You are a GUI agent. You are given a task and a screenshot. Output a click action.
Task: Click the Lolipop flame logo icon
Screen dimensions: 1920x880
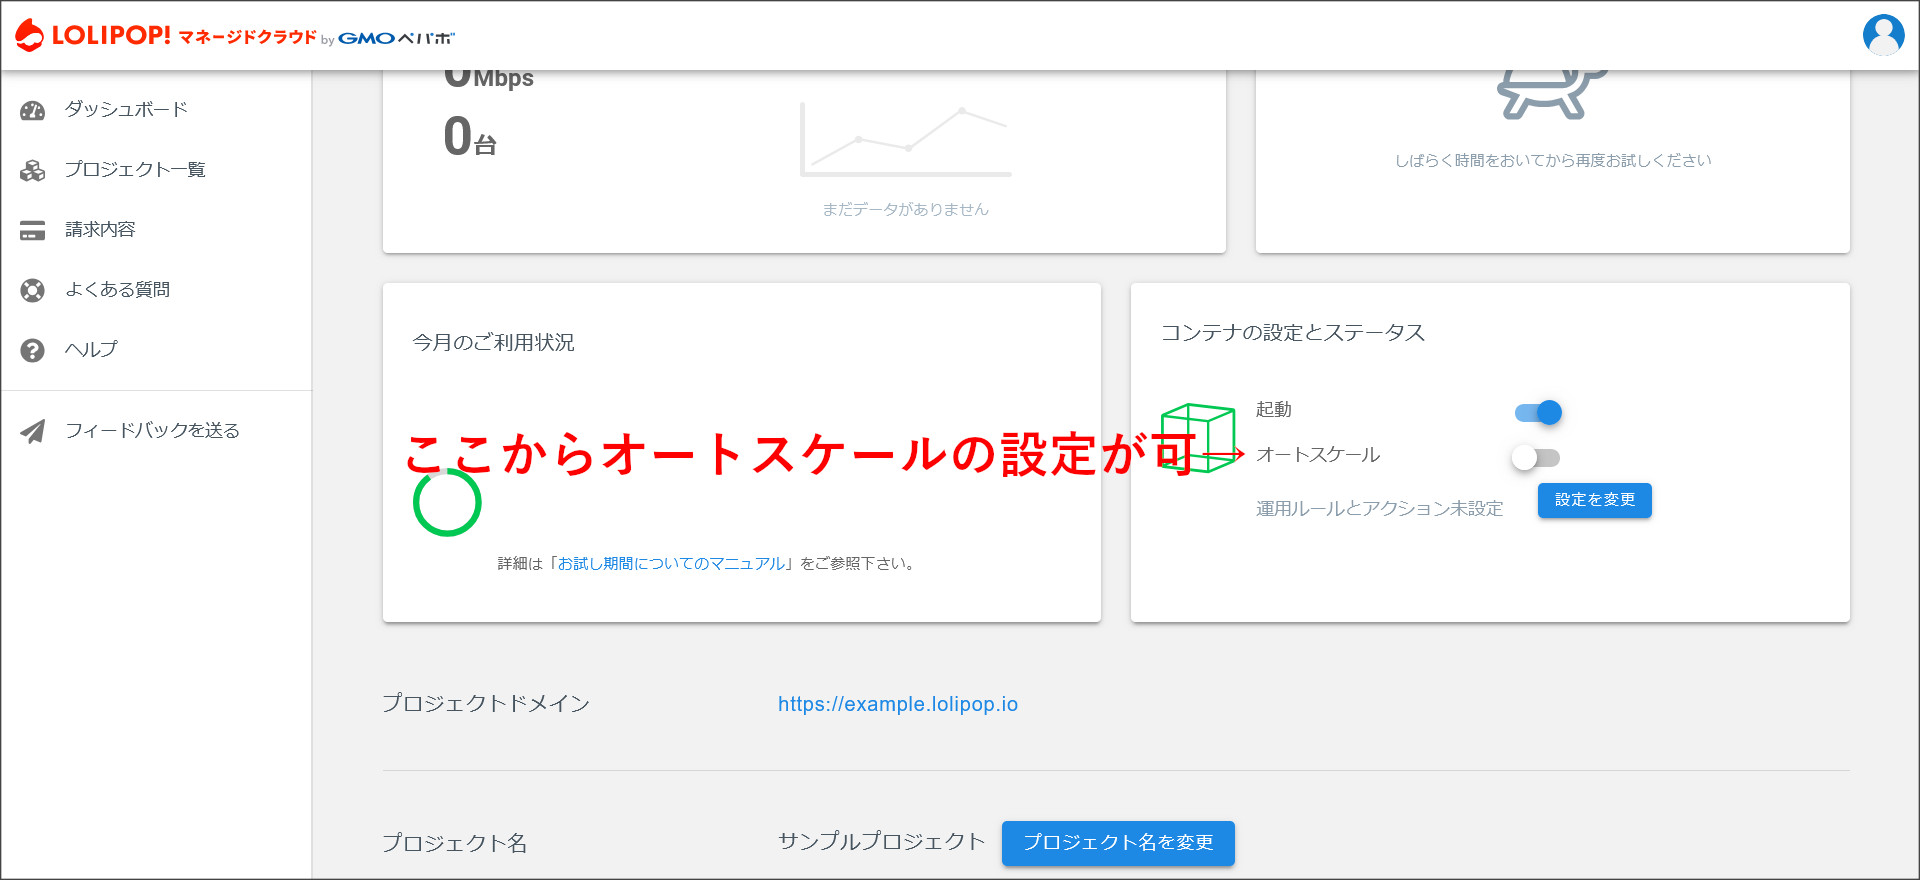tap(30, 35)
